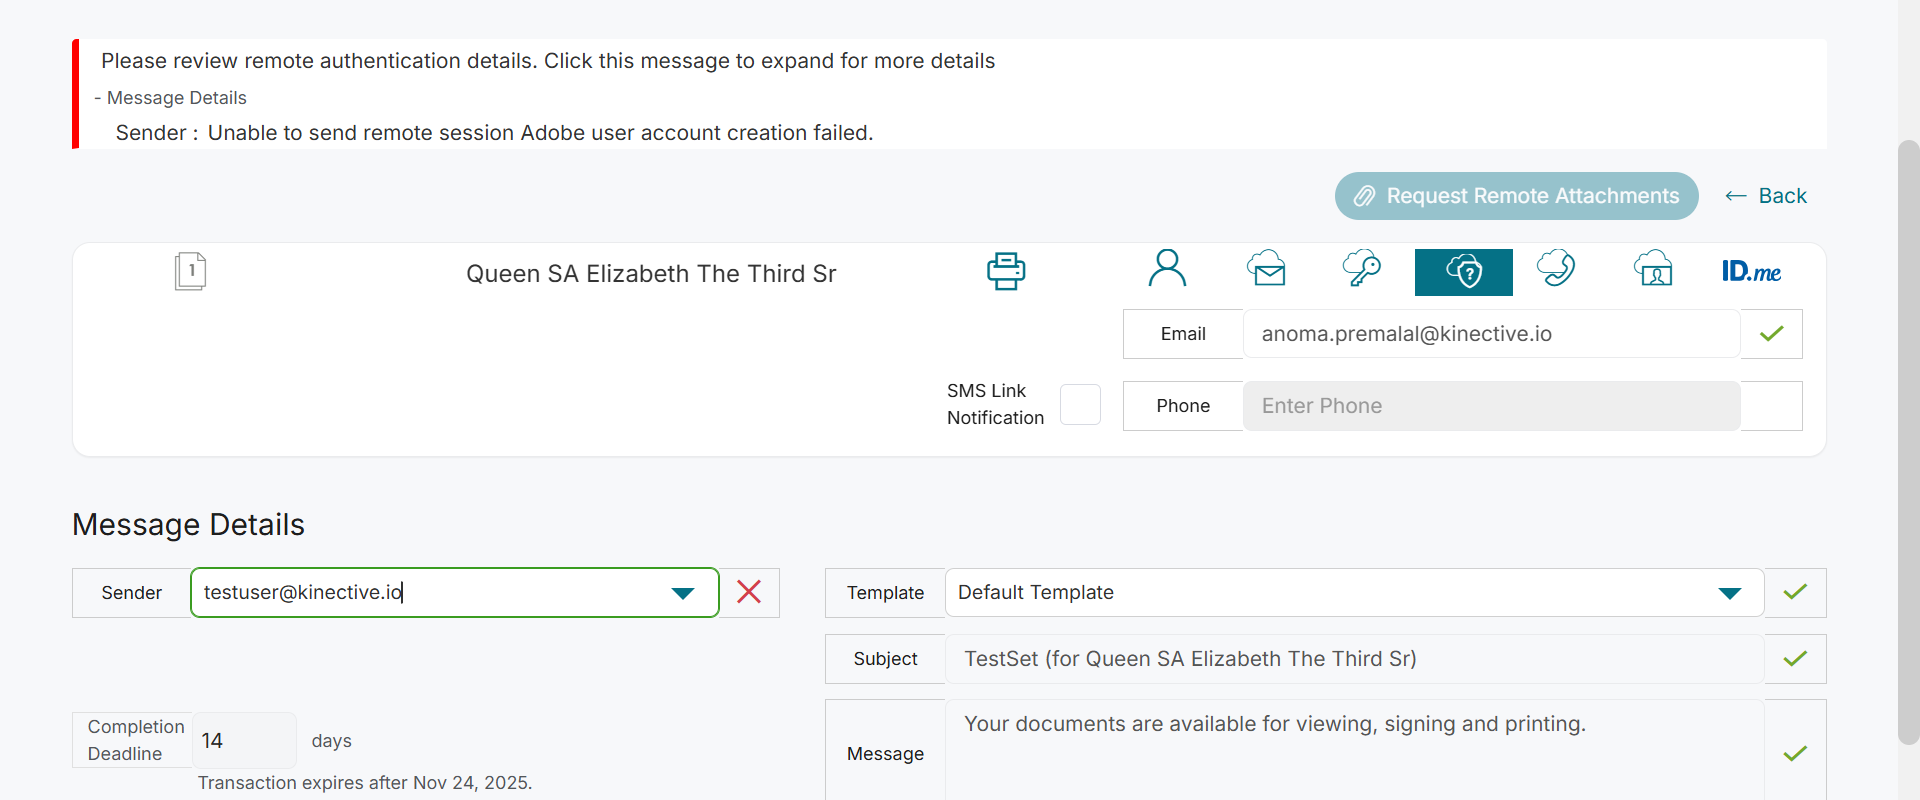1920x800 pixels.
Task: Select the person (in-person signer) icon
Action: [x=1167, y=270]
